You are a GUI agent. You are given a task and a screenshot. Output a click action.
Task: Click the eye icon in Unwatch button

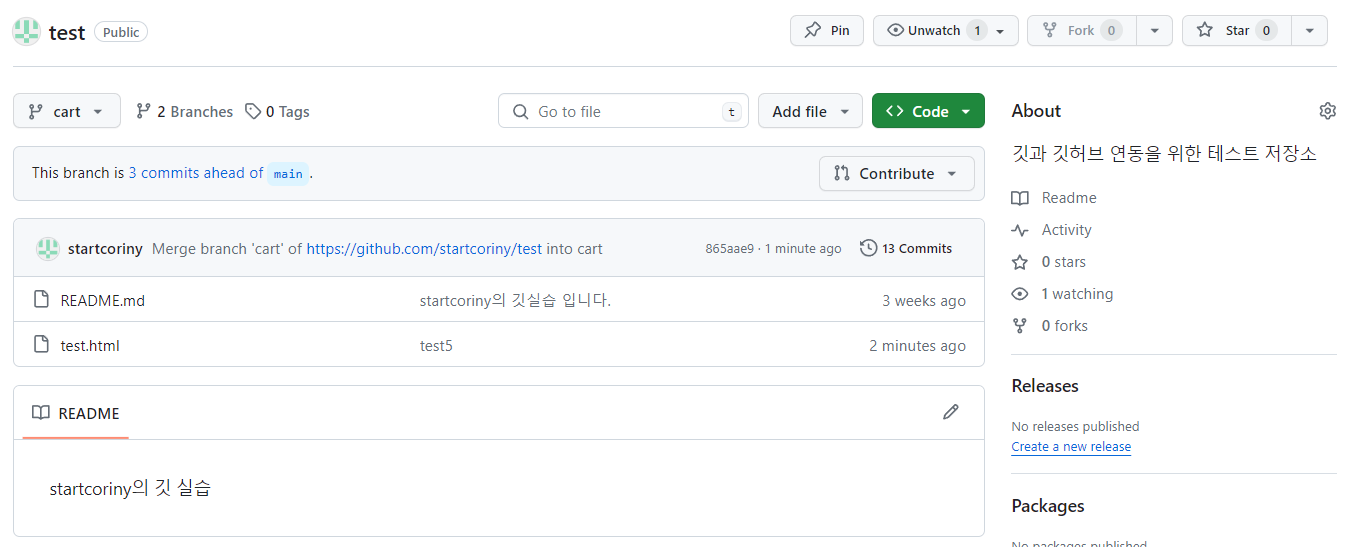pos(895,30)
